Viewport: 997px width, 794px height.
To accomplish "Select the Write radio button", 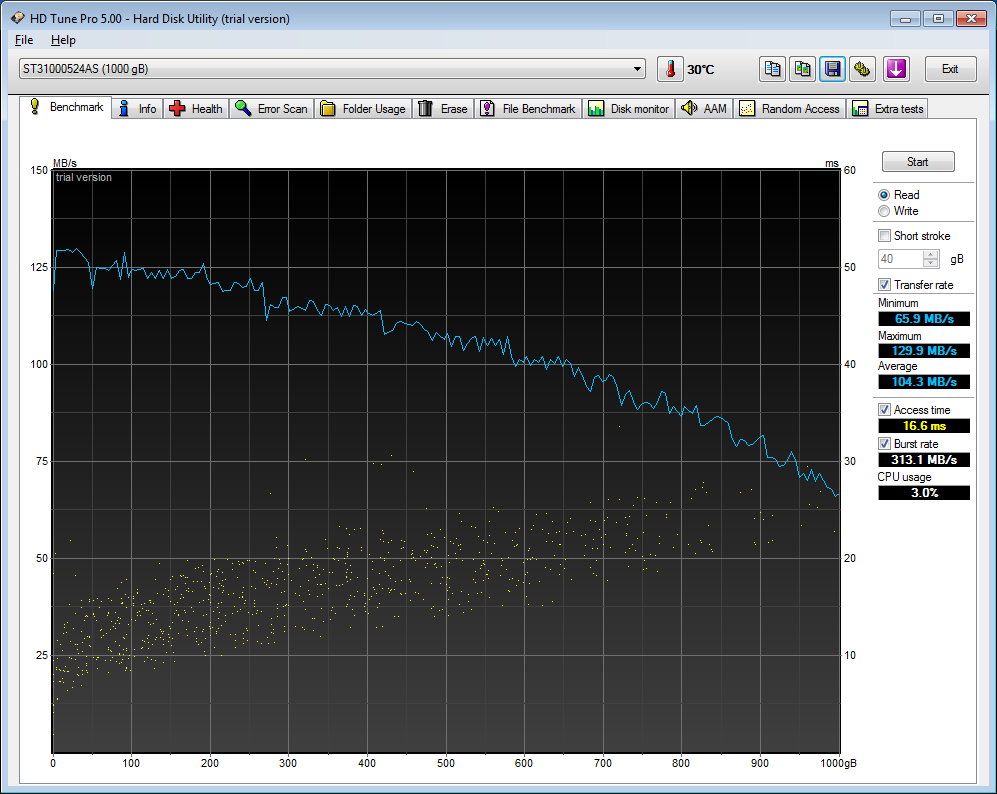I will point(884,211).
